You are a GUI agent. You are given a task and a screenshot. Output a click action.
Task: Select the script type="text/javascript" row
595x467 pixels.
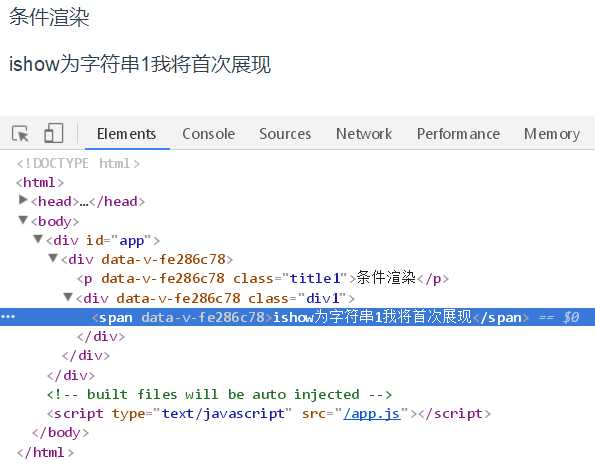point(269,414)
